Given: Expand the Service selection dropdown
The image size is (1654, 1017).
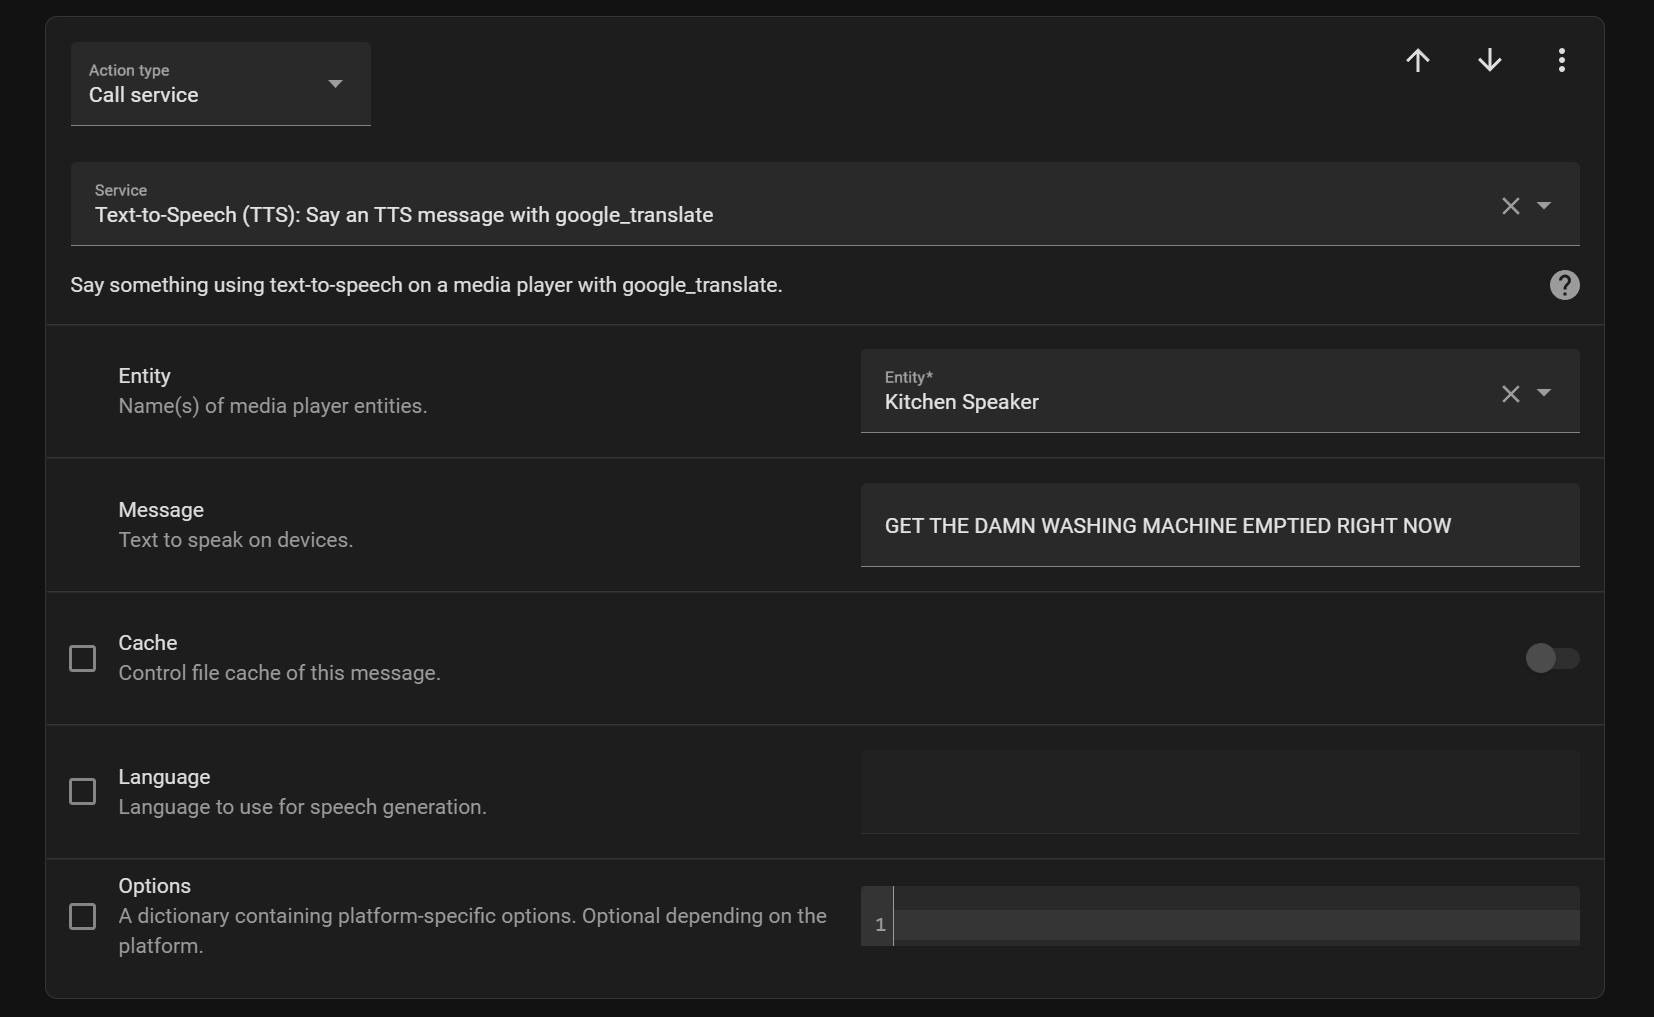Looking at the screenshot, I should 1545,206.
